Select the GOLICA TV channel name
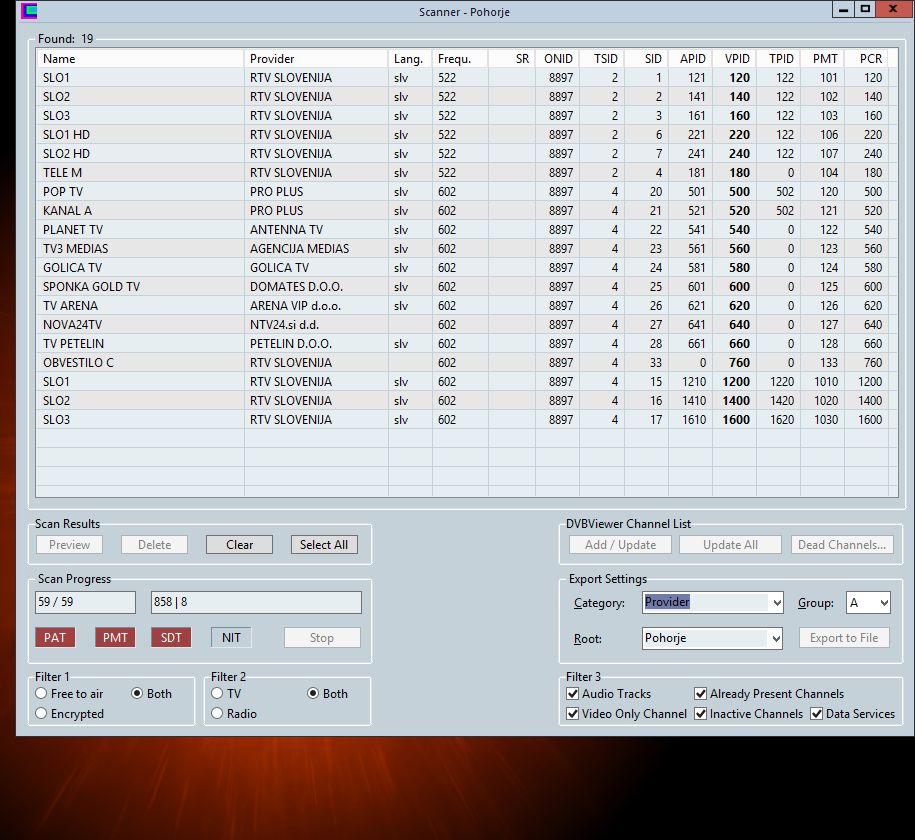 [72, 268]
